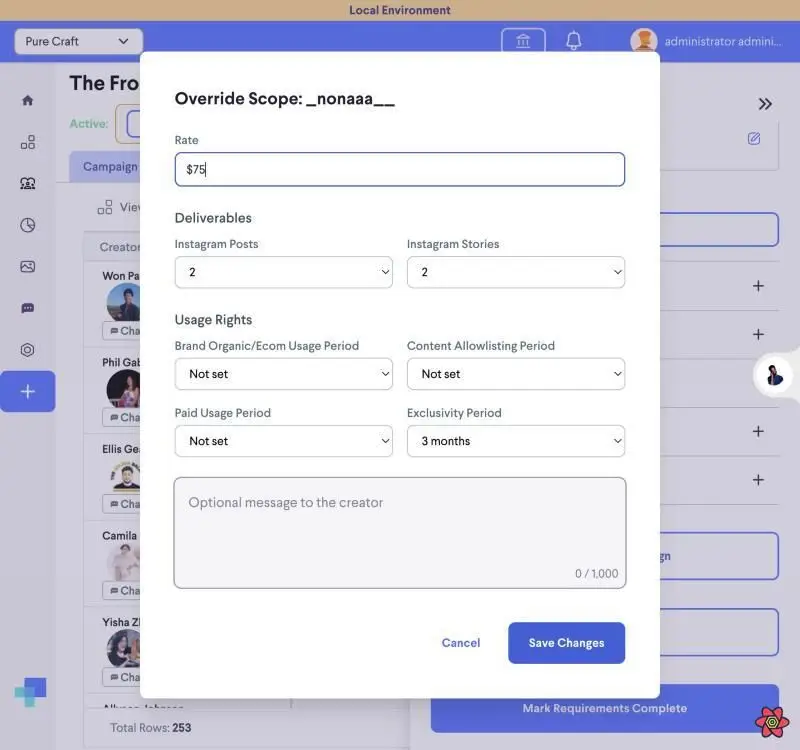Open Chat for Phil Gab creator row
Image resolution: width=800 pixels, height=750 pixels.
(121, 417)
